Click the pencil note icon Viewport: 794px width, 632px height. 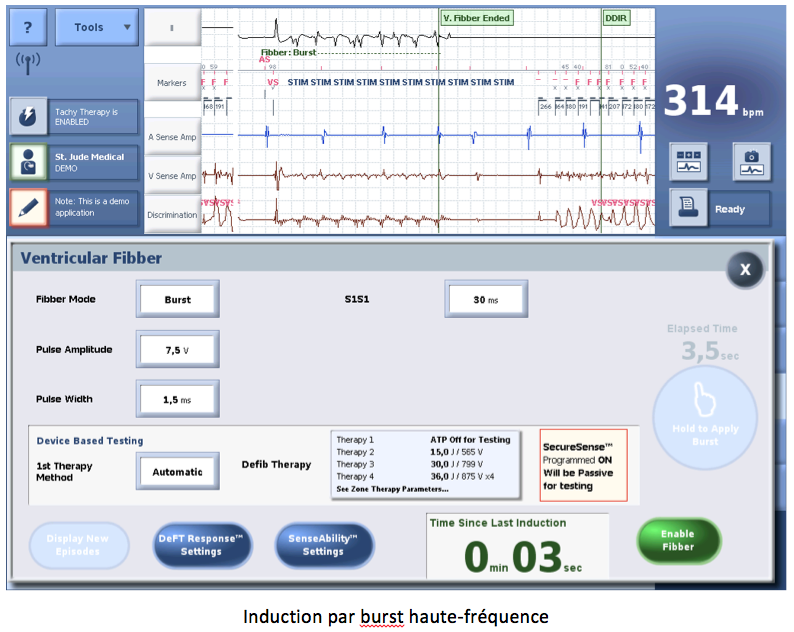click(28, 207)
